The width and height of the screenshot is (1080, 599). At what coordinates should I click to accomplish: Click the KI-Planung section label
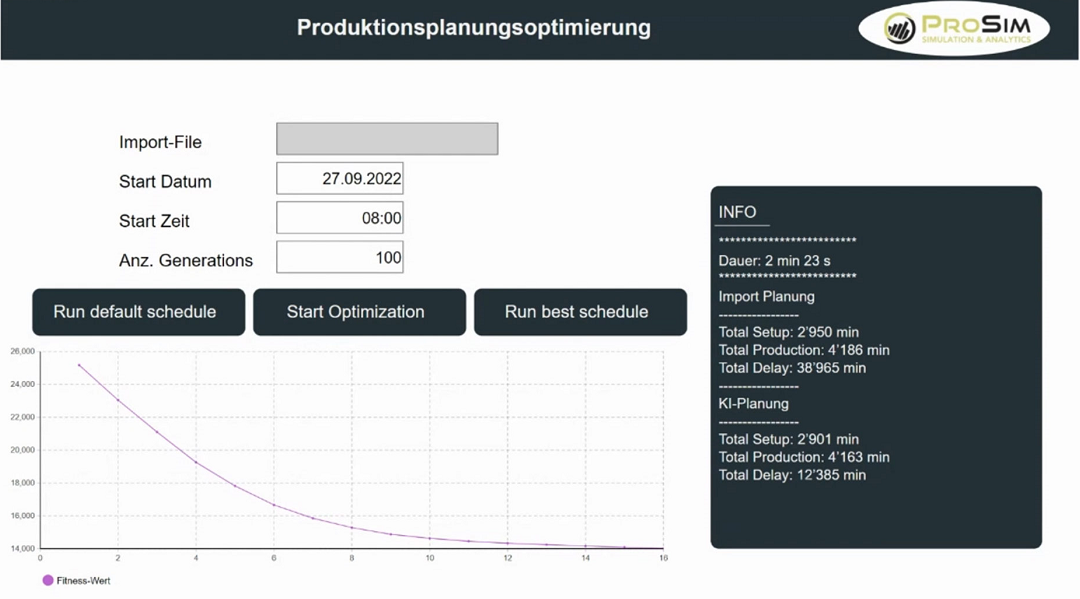754,404
